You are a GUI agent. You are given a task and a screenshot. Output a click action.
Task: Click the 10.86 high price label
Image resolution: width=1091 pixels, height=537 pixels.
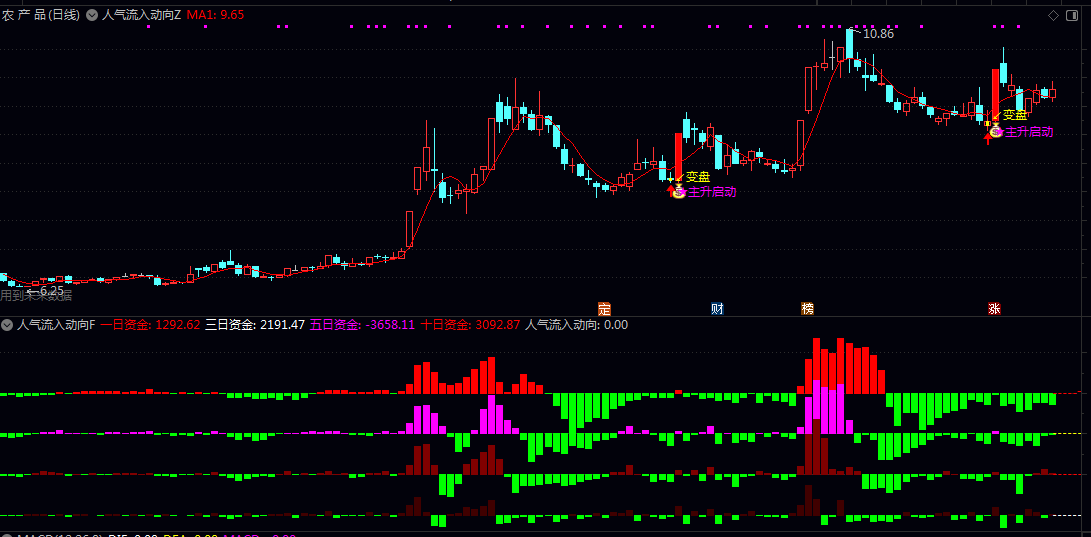878,33
